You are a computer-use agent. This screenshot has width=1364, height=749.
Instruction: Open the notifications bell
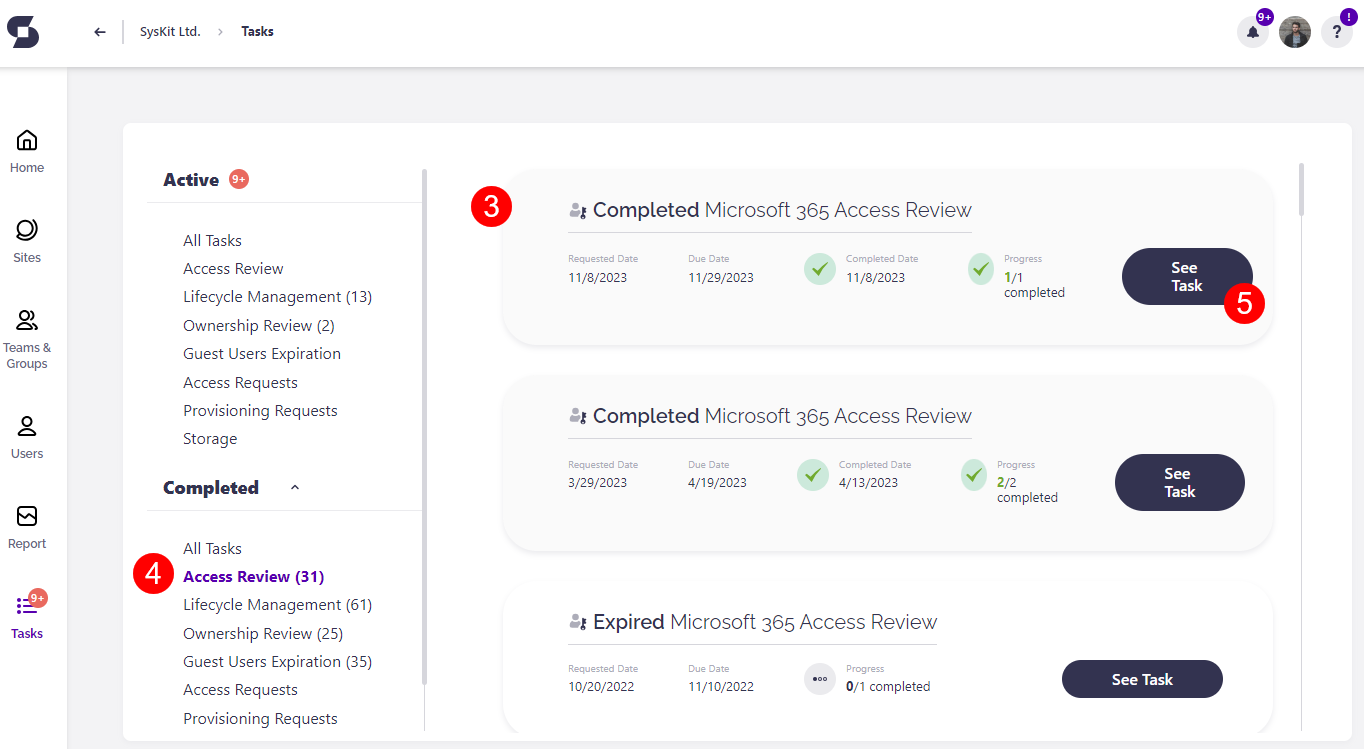pyautogui.click(x=1253, y=31)
